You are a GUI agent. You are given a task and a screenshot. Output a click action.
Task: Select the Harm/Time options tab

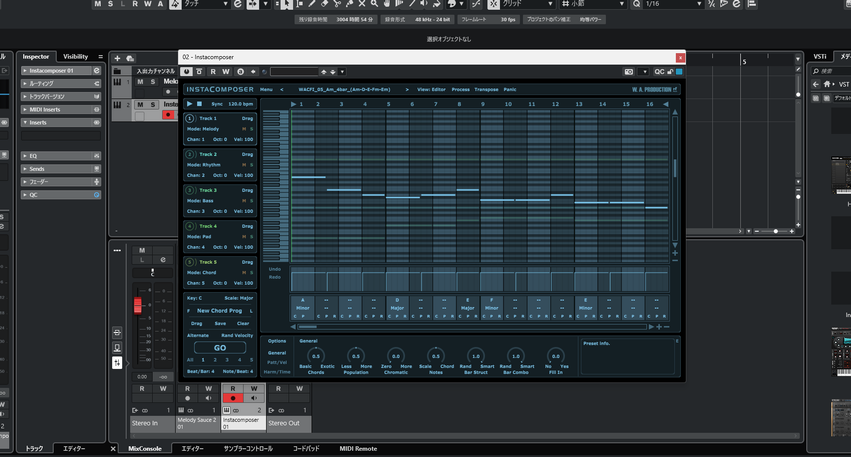pos(277,372)
